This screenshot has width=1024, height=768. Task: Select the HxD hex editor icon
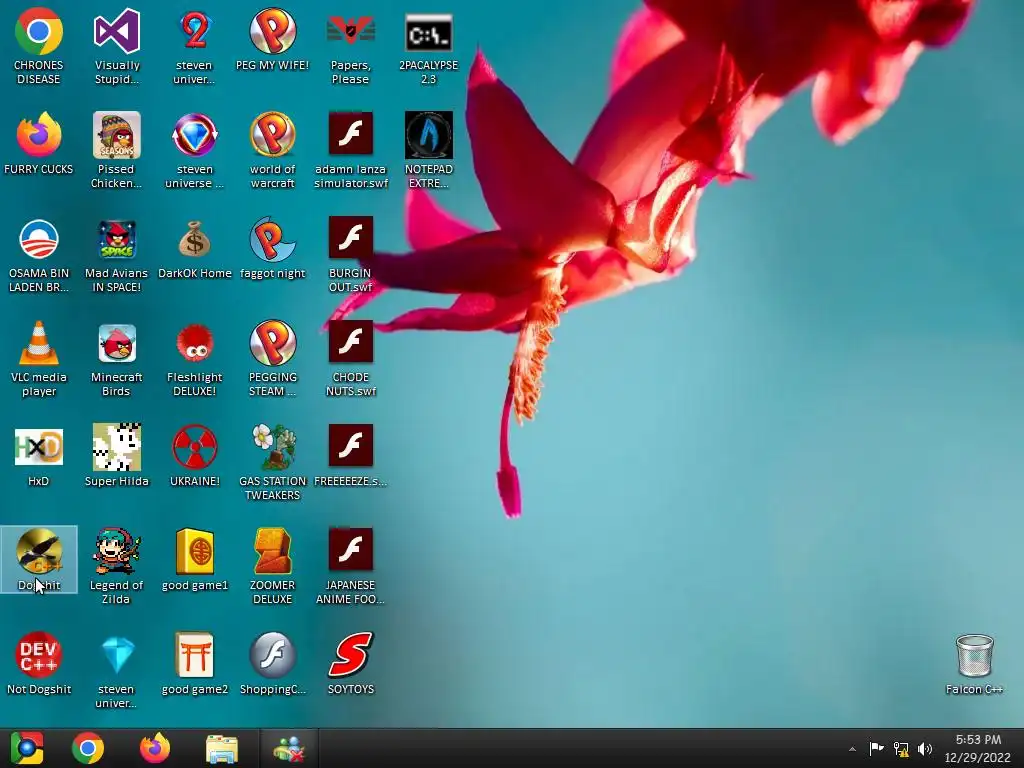[x=39, y=456]
